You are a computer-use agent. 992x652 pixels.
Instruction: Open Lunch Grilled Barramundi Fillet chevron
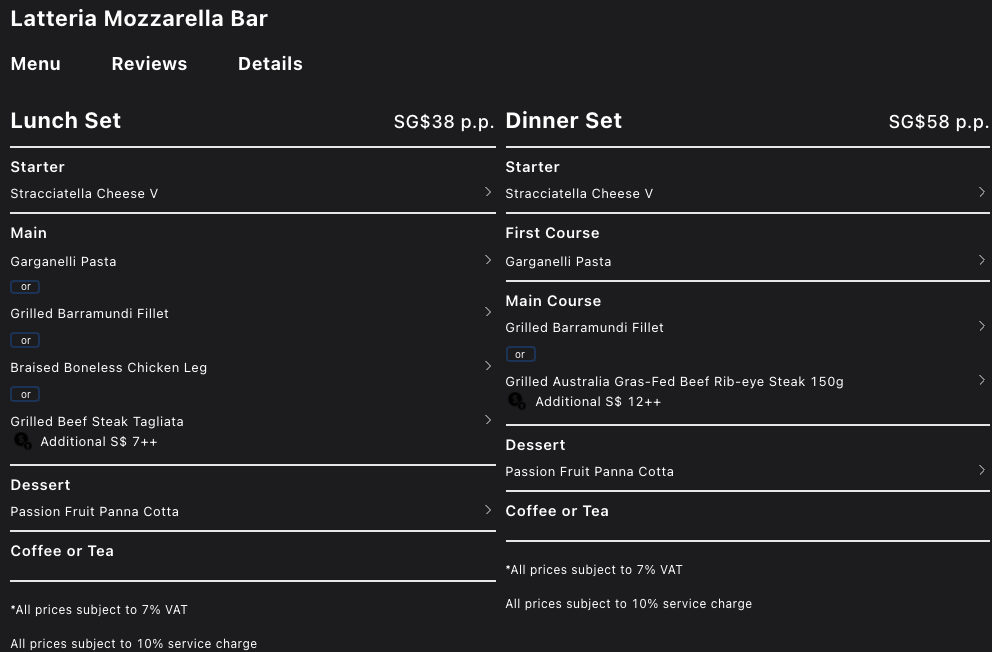pyautogui.click(x=488, y=312)
